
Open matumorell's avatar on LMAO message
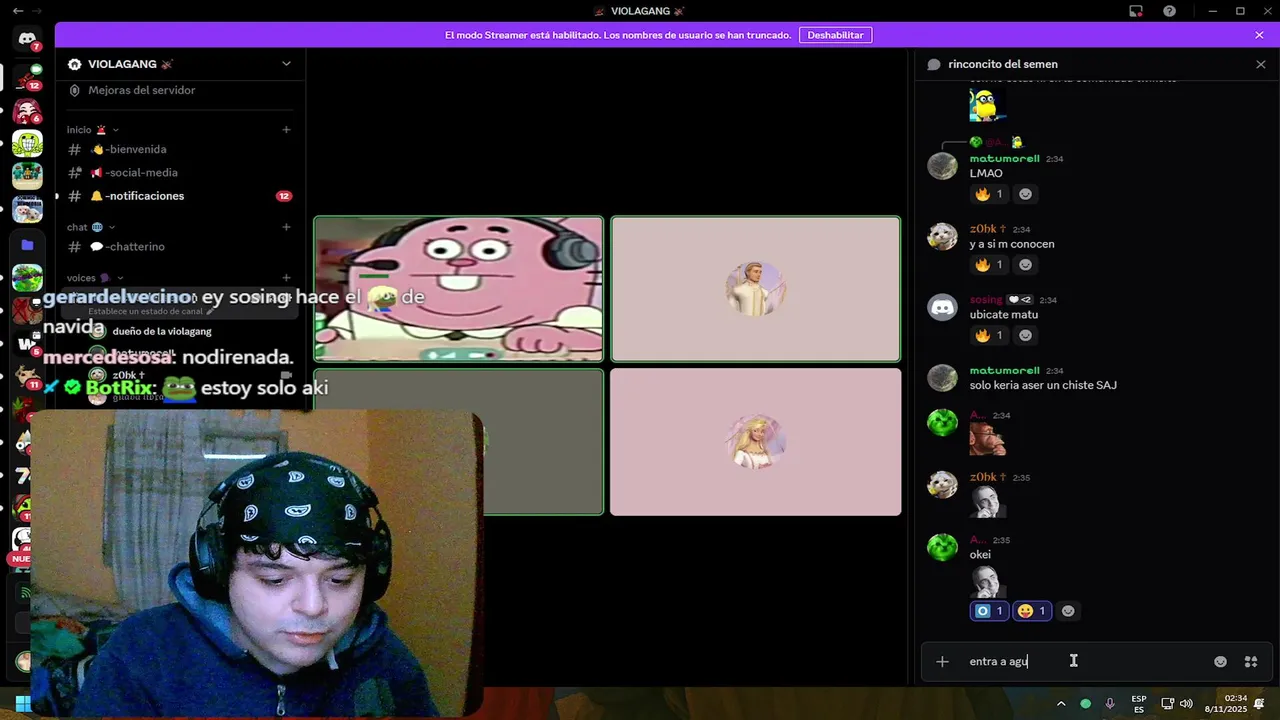[942, 166]
